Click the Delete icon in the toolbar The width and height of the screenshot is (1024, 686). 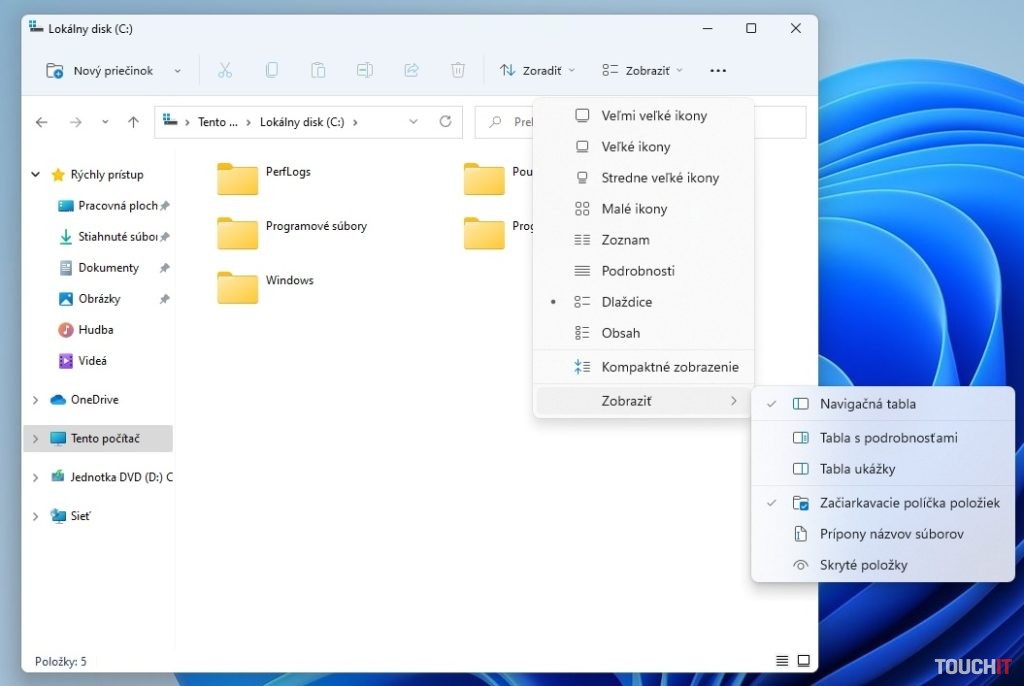click(x=458, y=70)
